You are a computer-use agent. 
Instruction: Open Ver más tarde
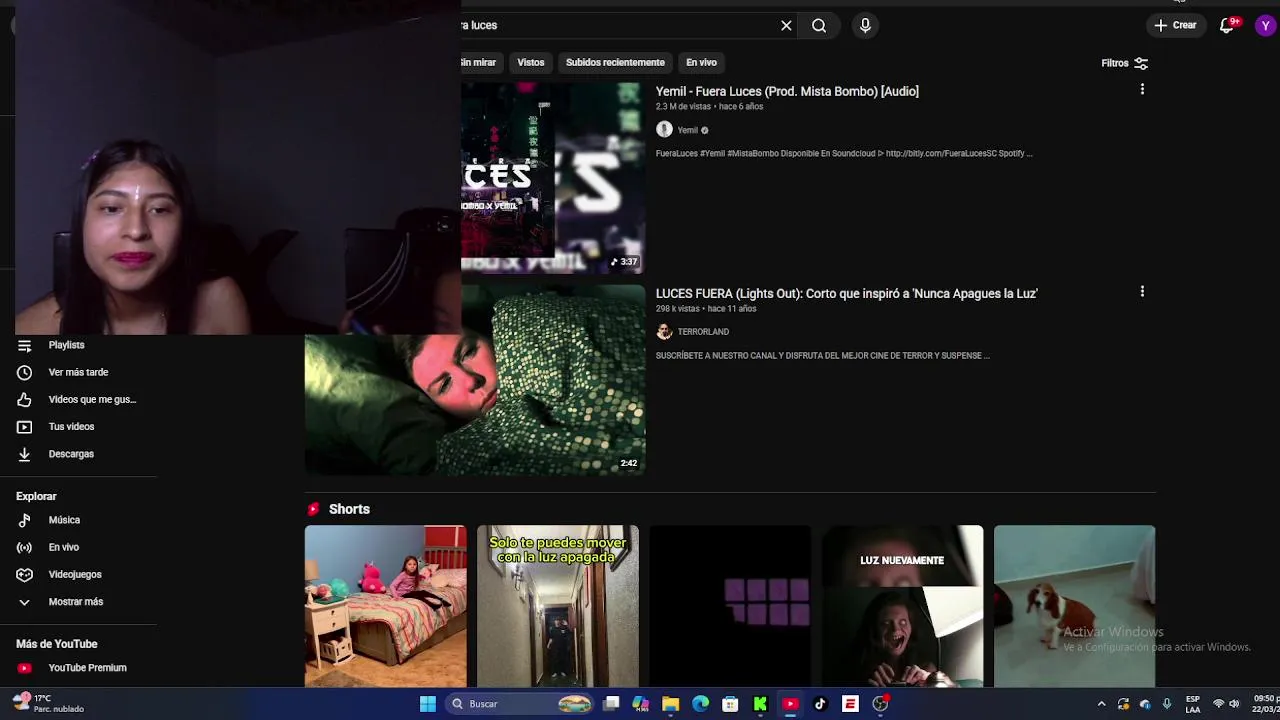coord(80,372)
